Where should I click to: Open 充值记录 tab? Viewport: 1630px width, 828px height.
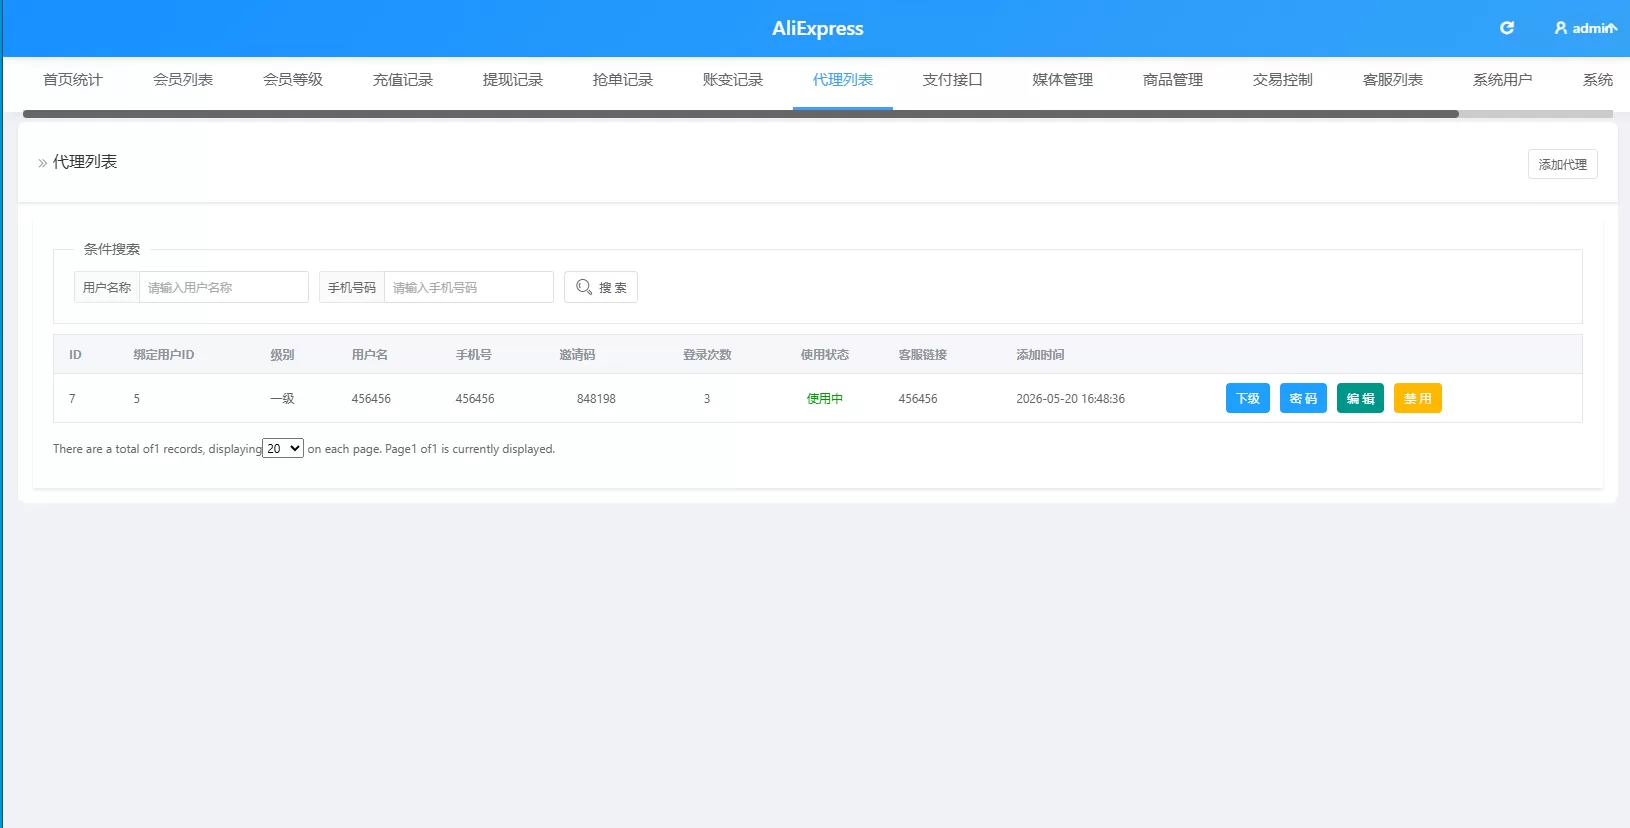[x=403, y=80]
